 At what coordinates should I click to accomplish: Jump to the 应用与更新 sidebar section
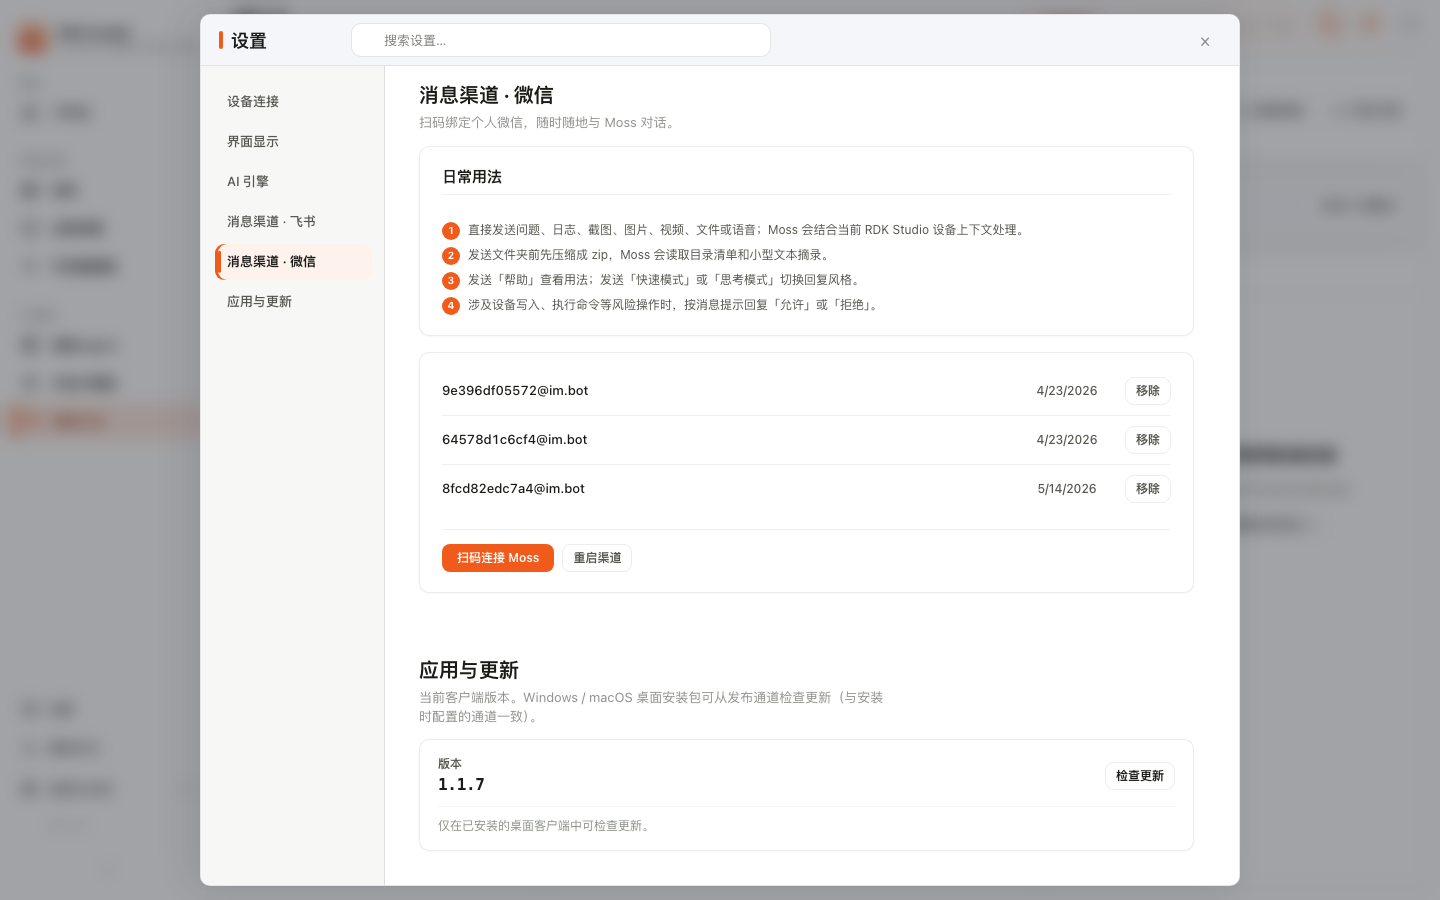click(293, 302)
